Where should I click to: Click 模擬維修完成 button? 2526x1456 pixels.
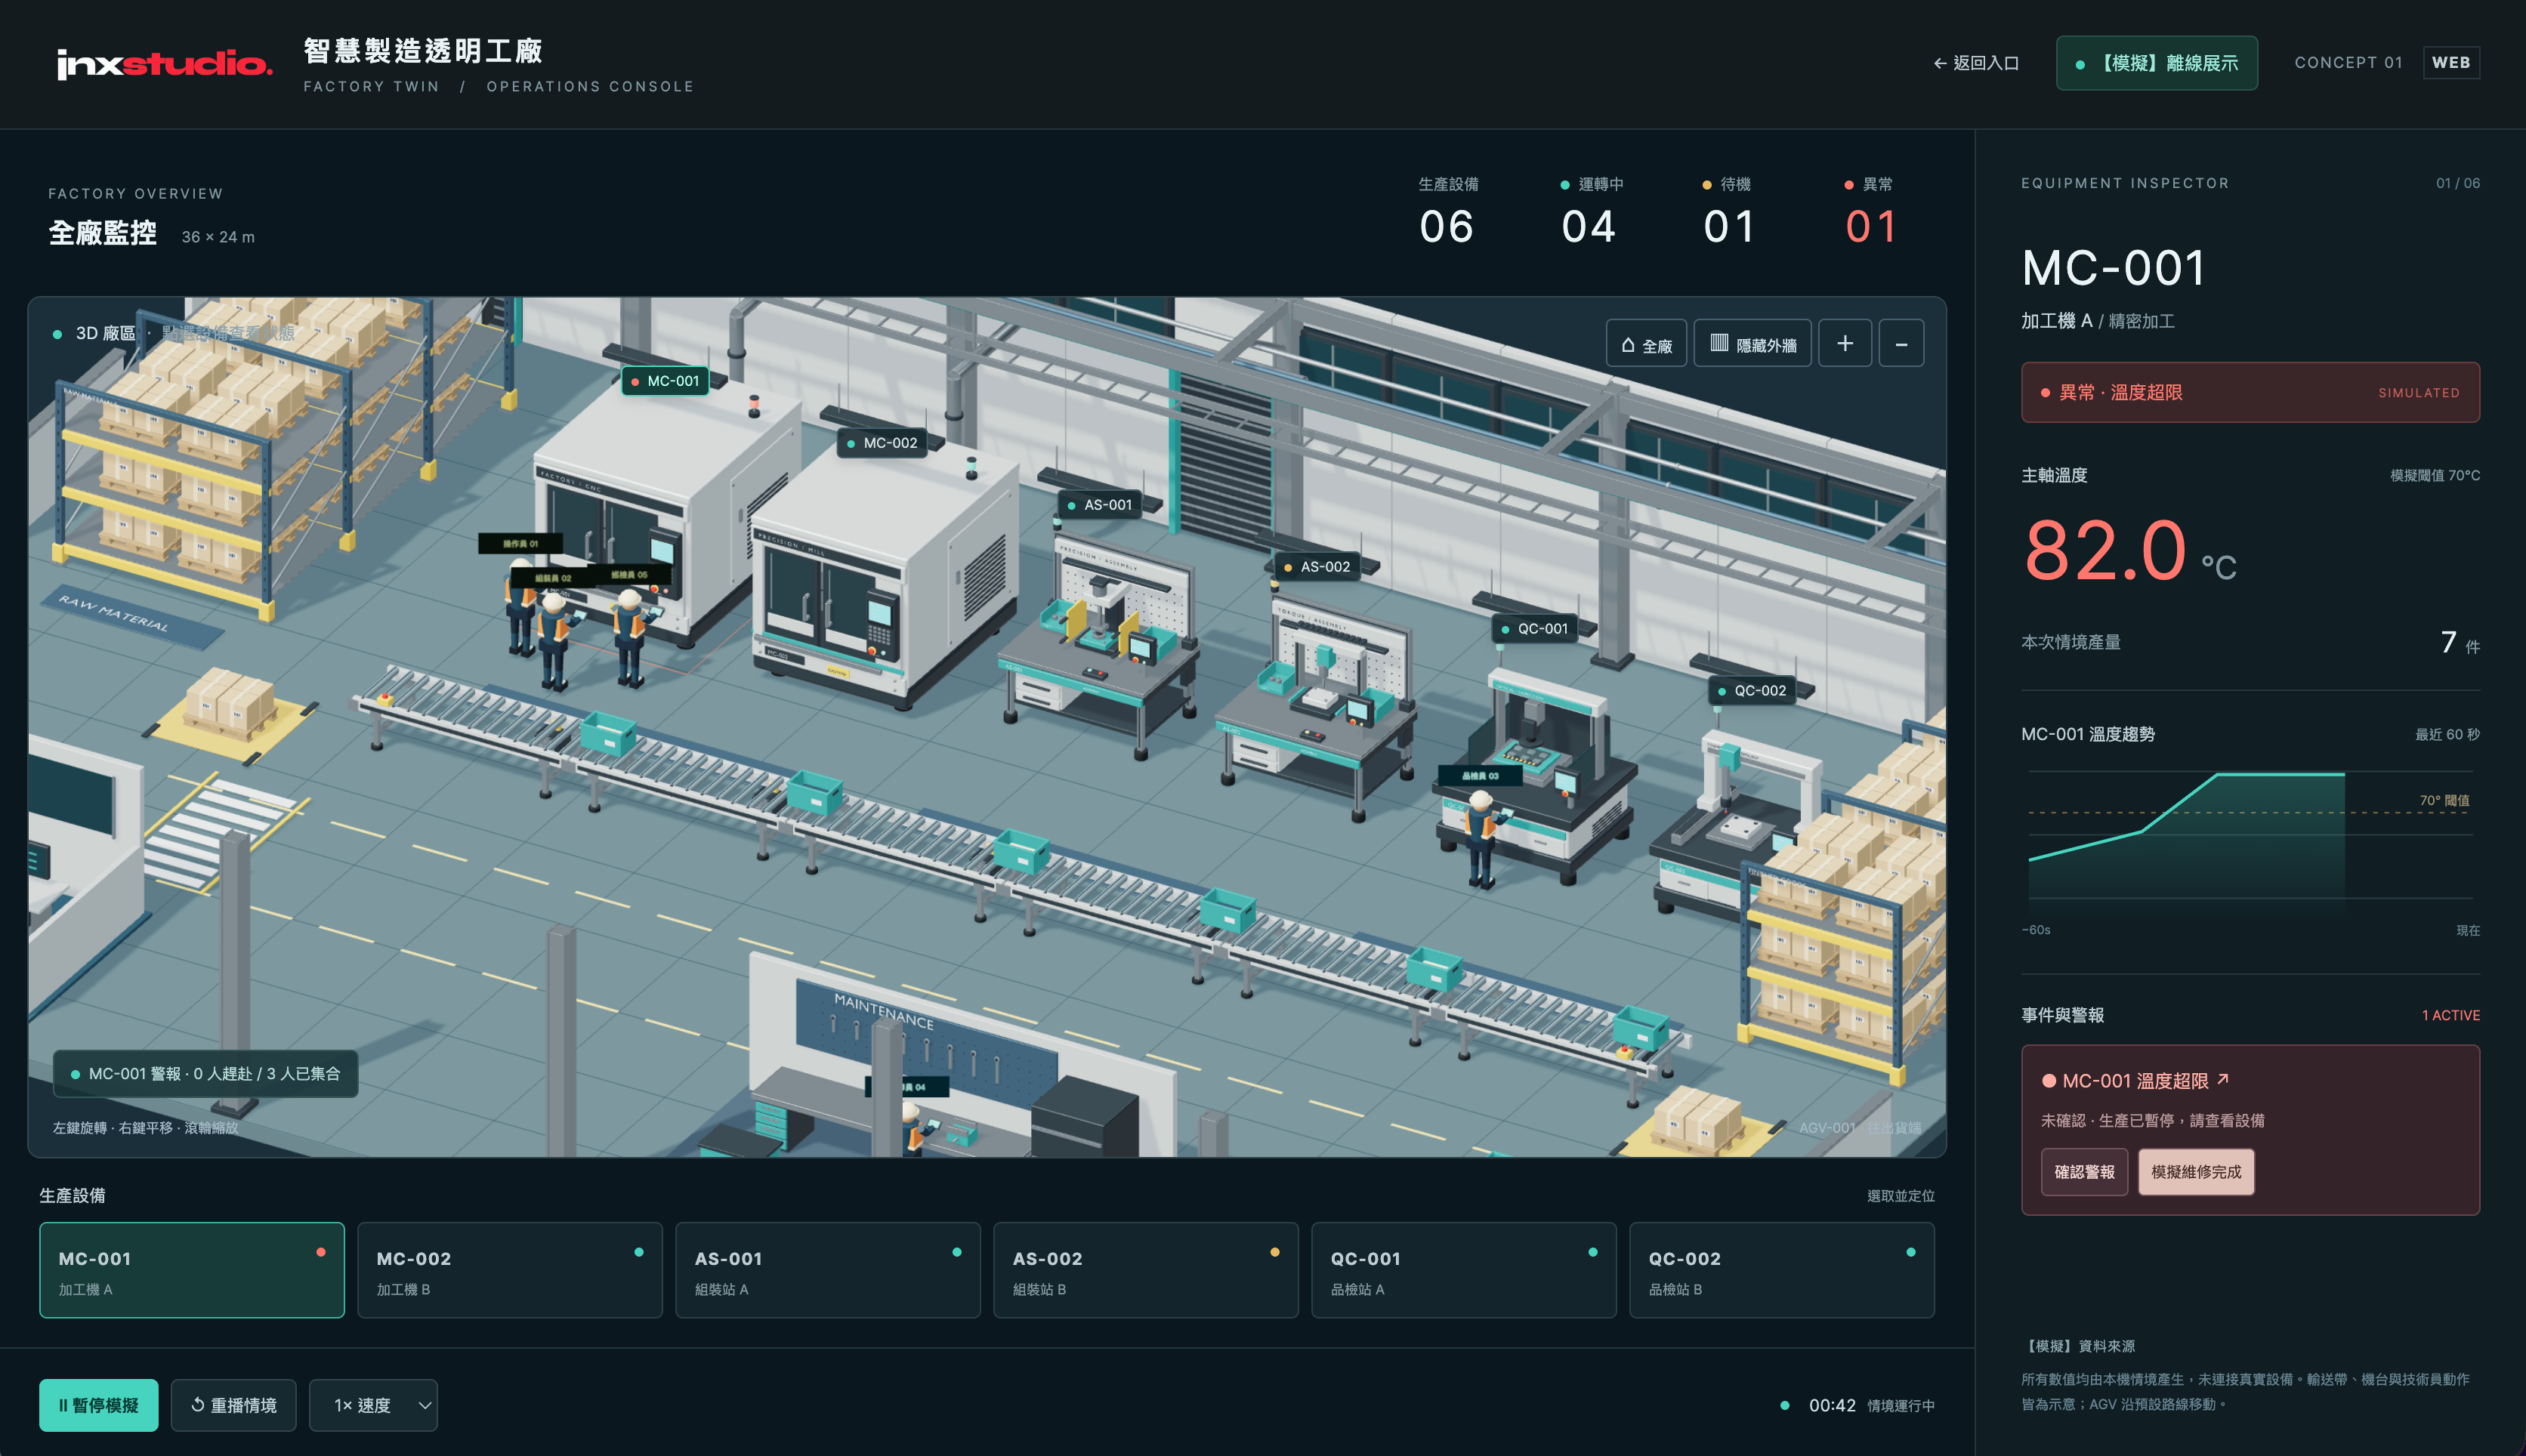coord(2196,1172)
